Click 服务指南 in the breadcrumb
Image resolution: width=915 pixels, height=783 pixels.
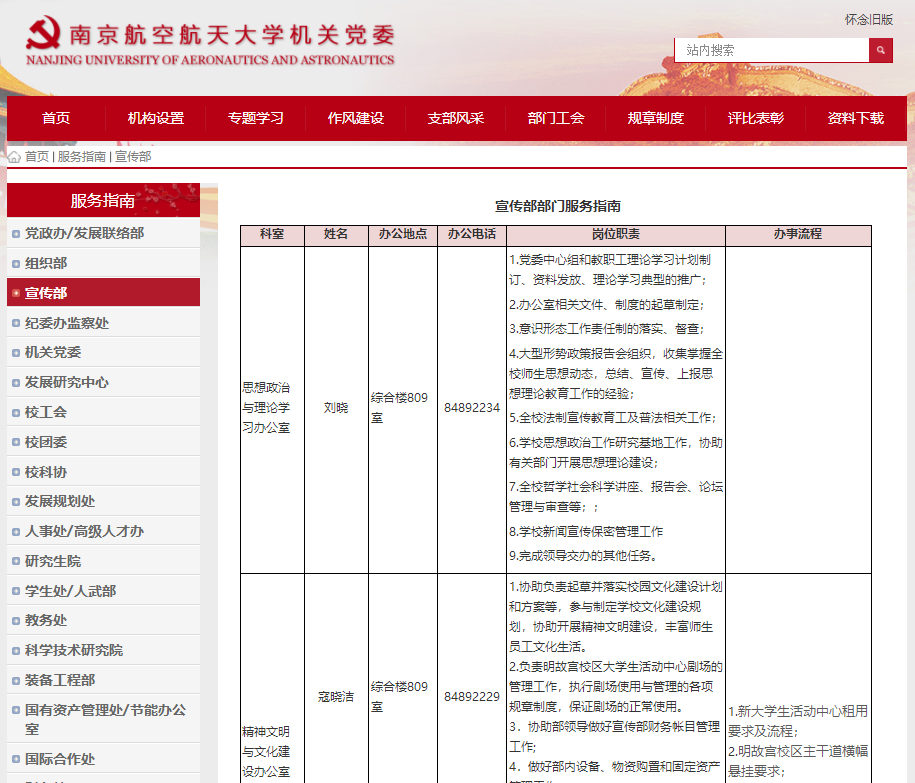pos(81,157)
